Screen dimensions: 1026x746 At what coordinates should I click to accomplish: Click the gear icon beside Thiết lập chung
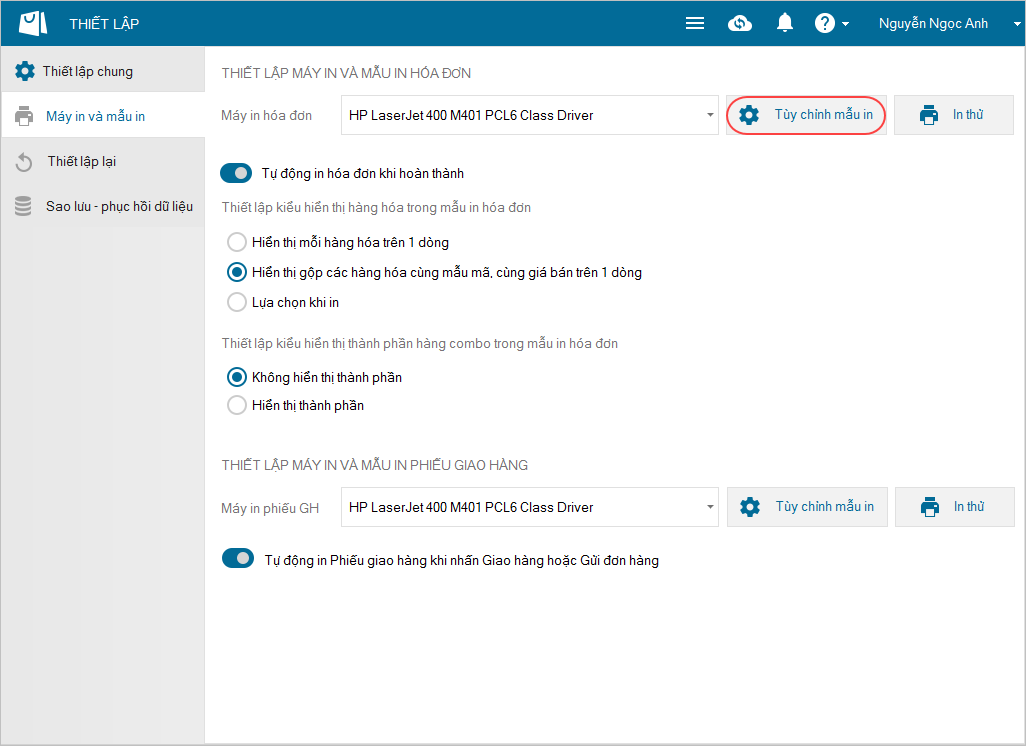click(x=25, y=71)
